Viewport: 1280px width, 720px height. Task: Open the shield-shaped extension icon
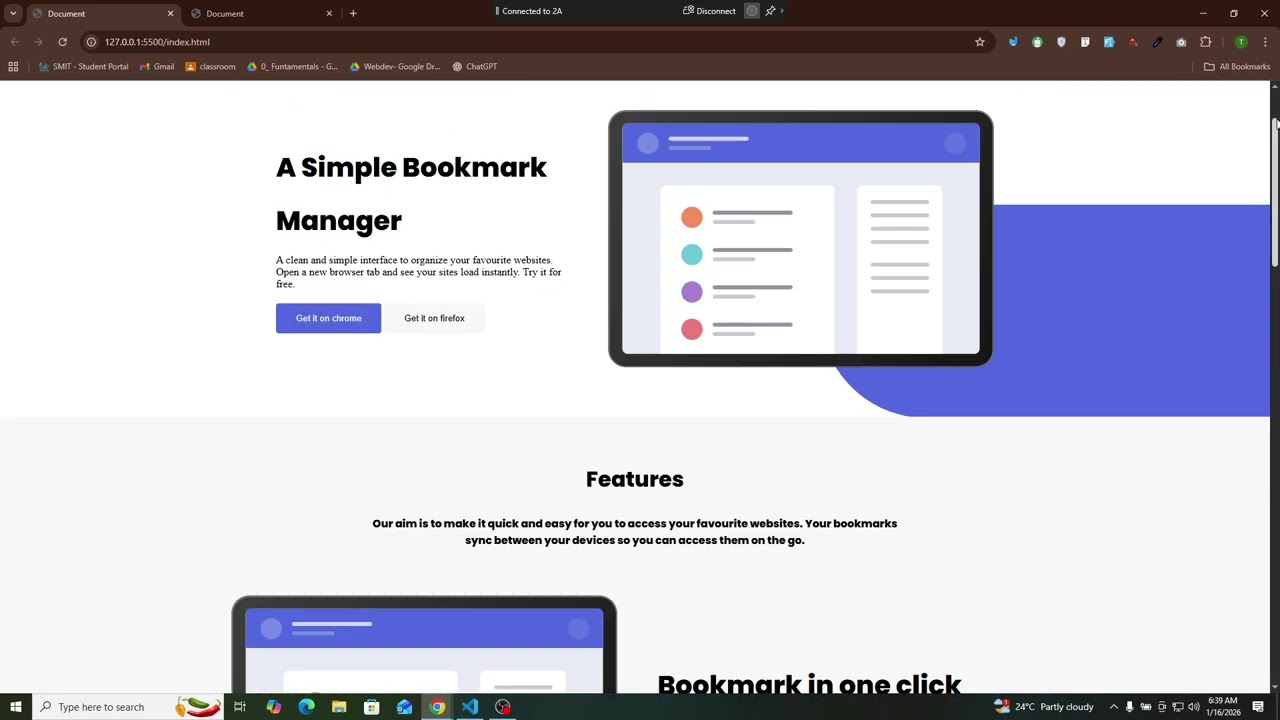(x=1061, y=42)
